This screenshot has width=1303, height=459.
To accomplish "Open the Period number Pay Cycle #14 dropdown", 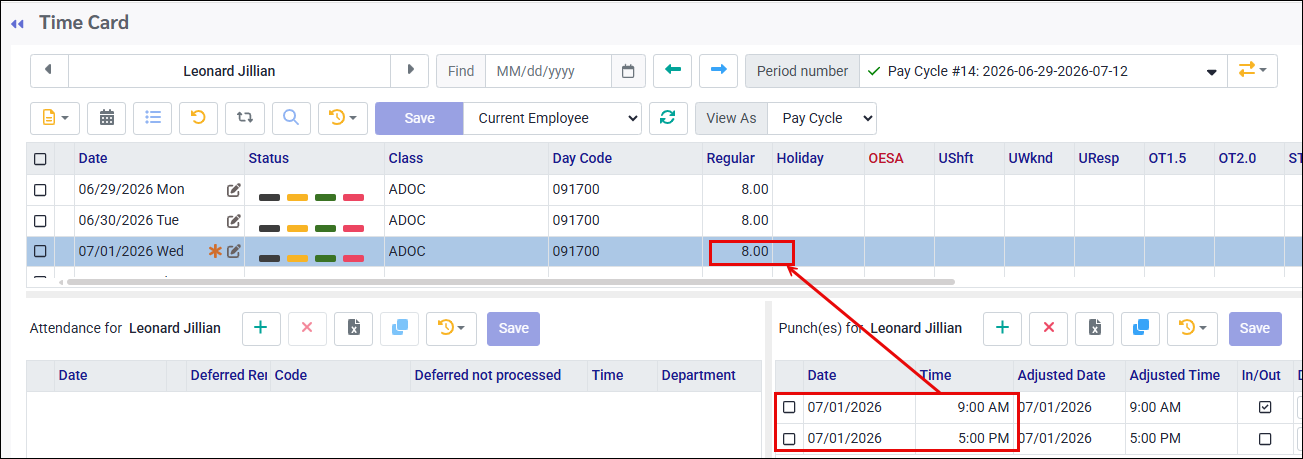I will (1043, 71).
